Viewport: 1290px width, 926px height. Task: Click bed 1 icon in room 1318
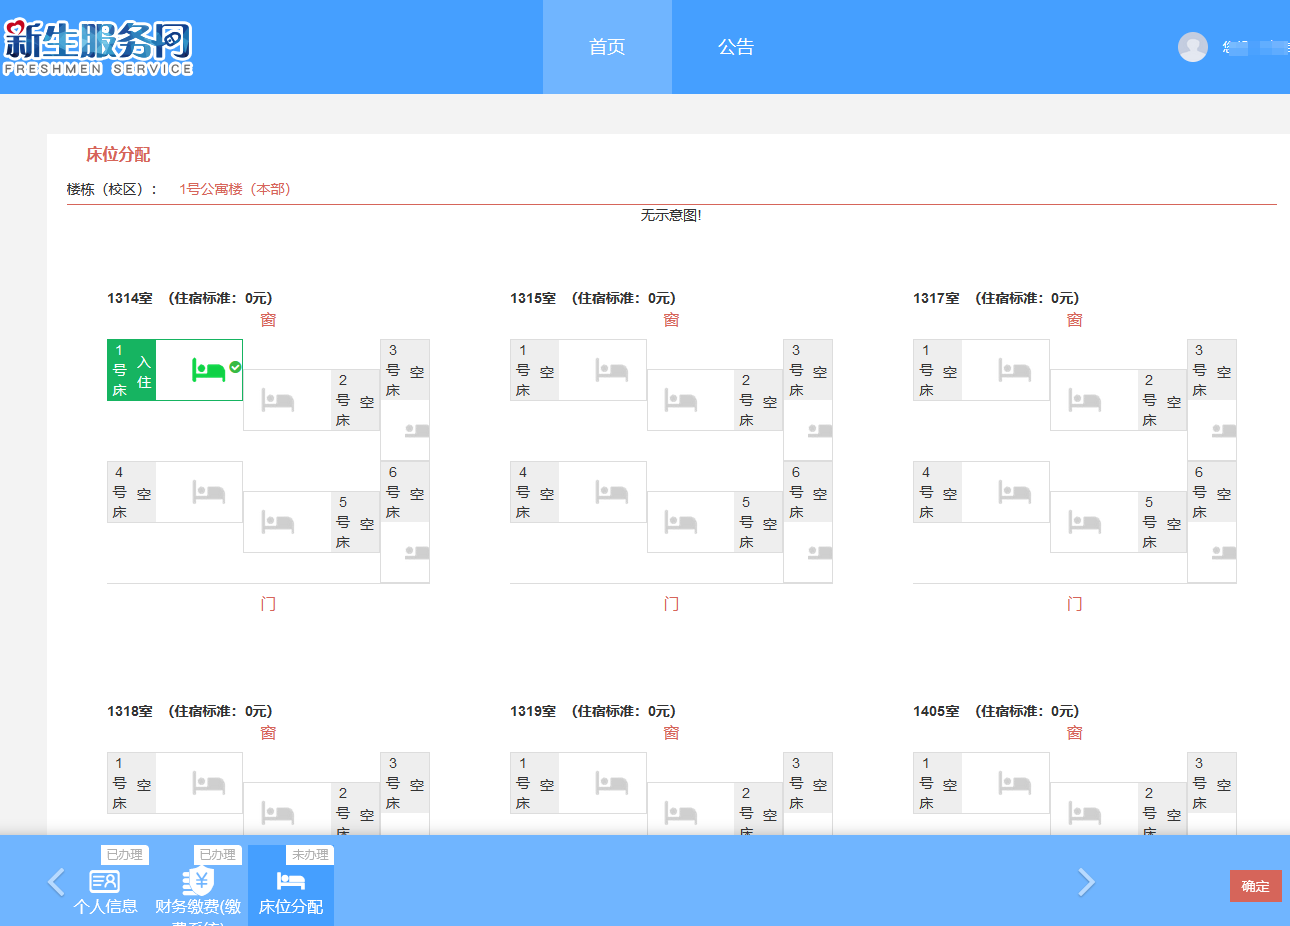[x=208, y=783]
